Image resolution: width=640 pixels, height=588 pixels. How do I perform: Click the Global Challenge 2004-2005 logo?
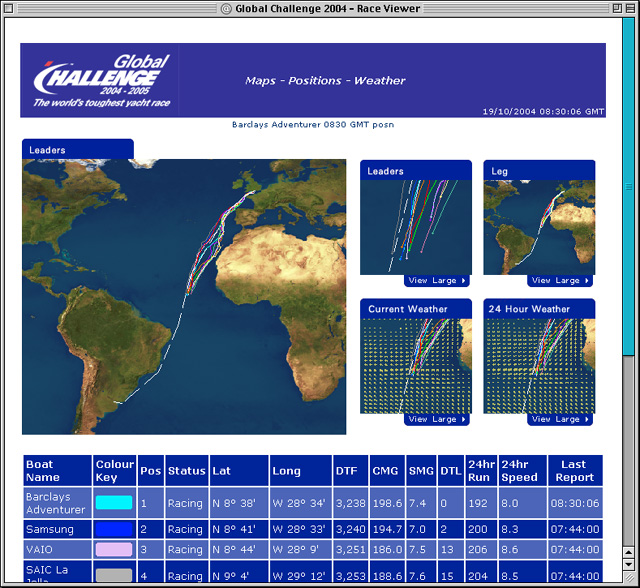coord(102,81)
